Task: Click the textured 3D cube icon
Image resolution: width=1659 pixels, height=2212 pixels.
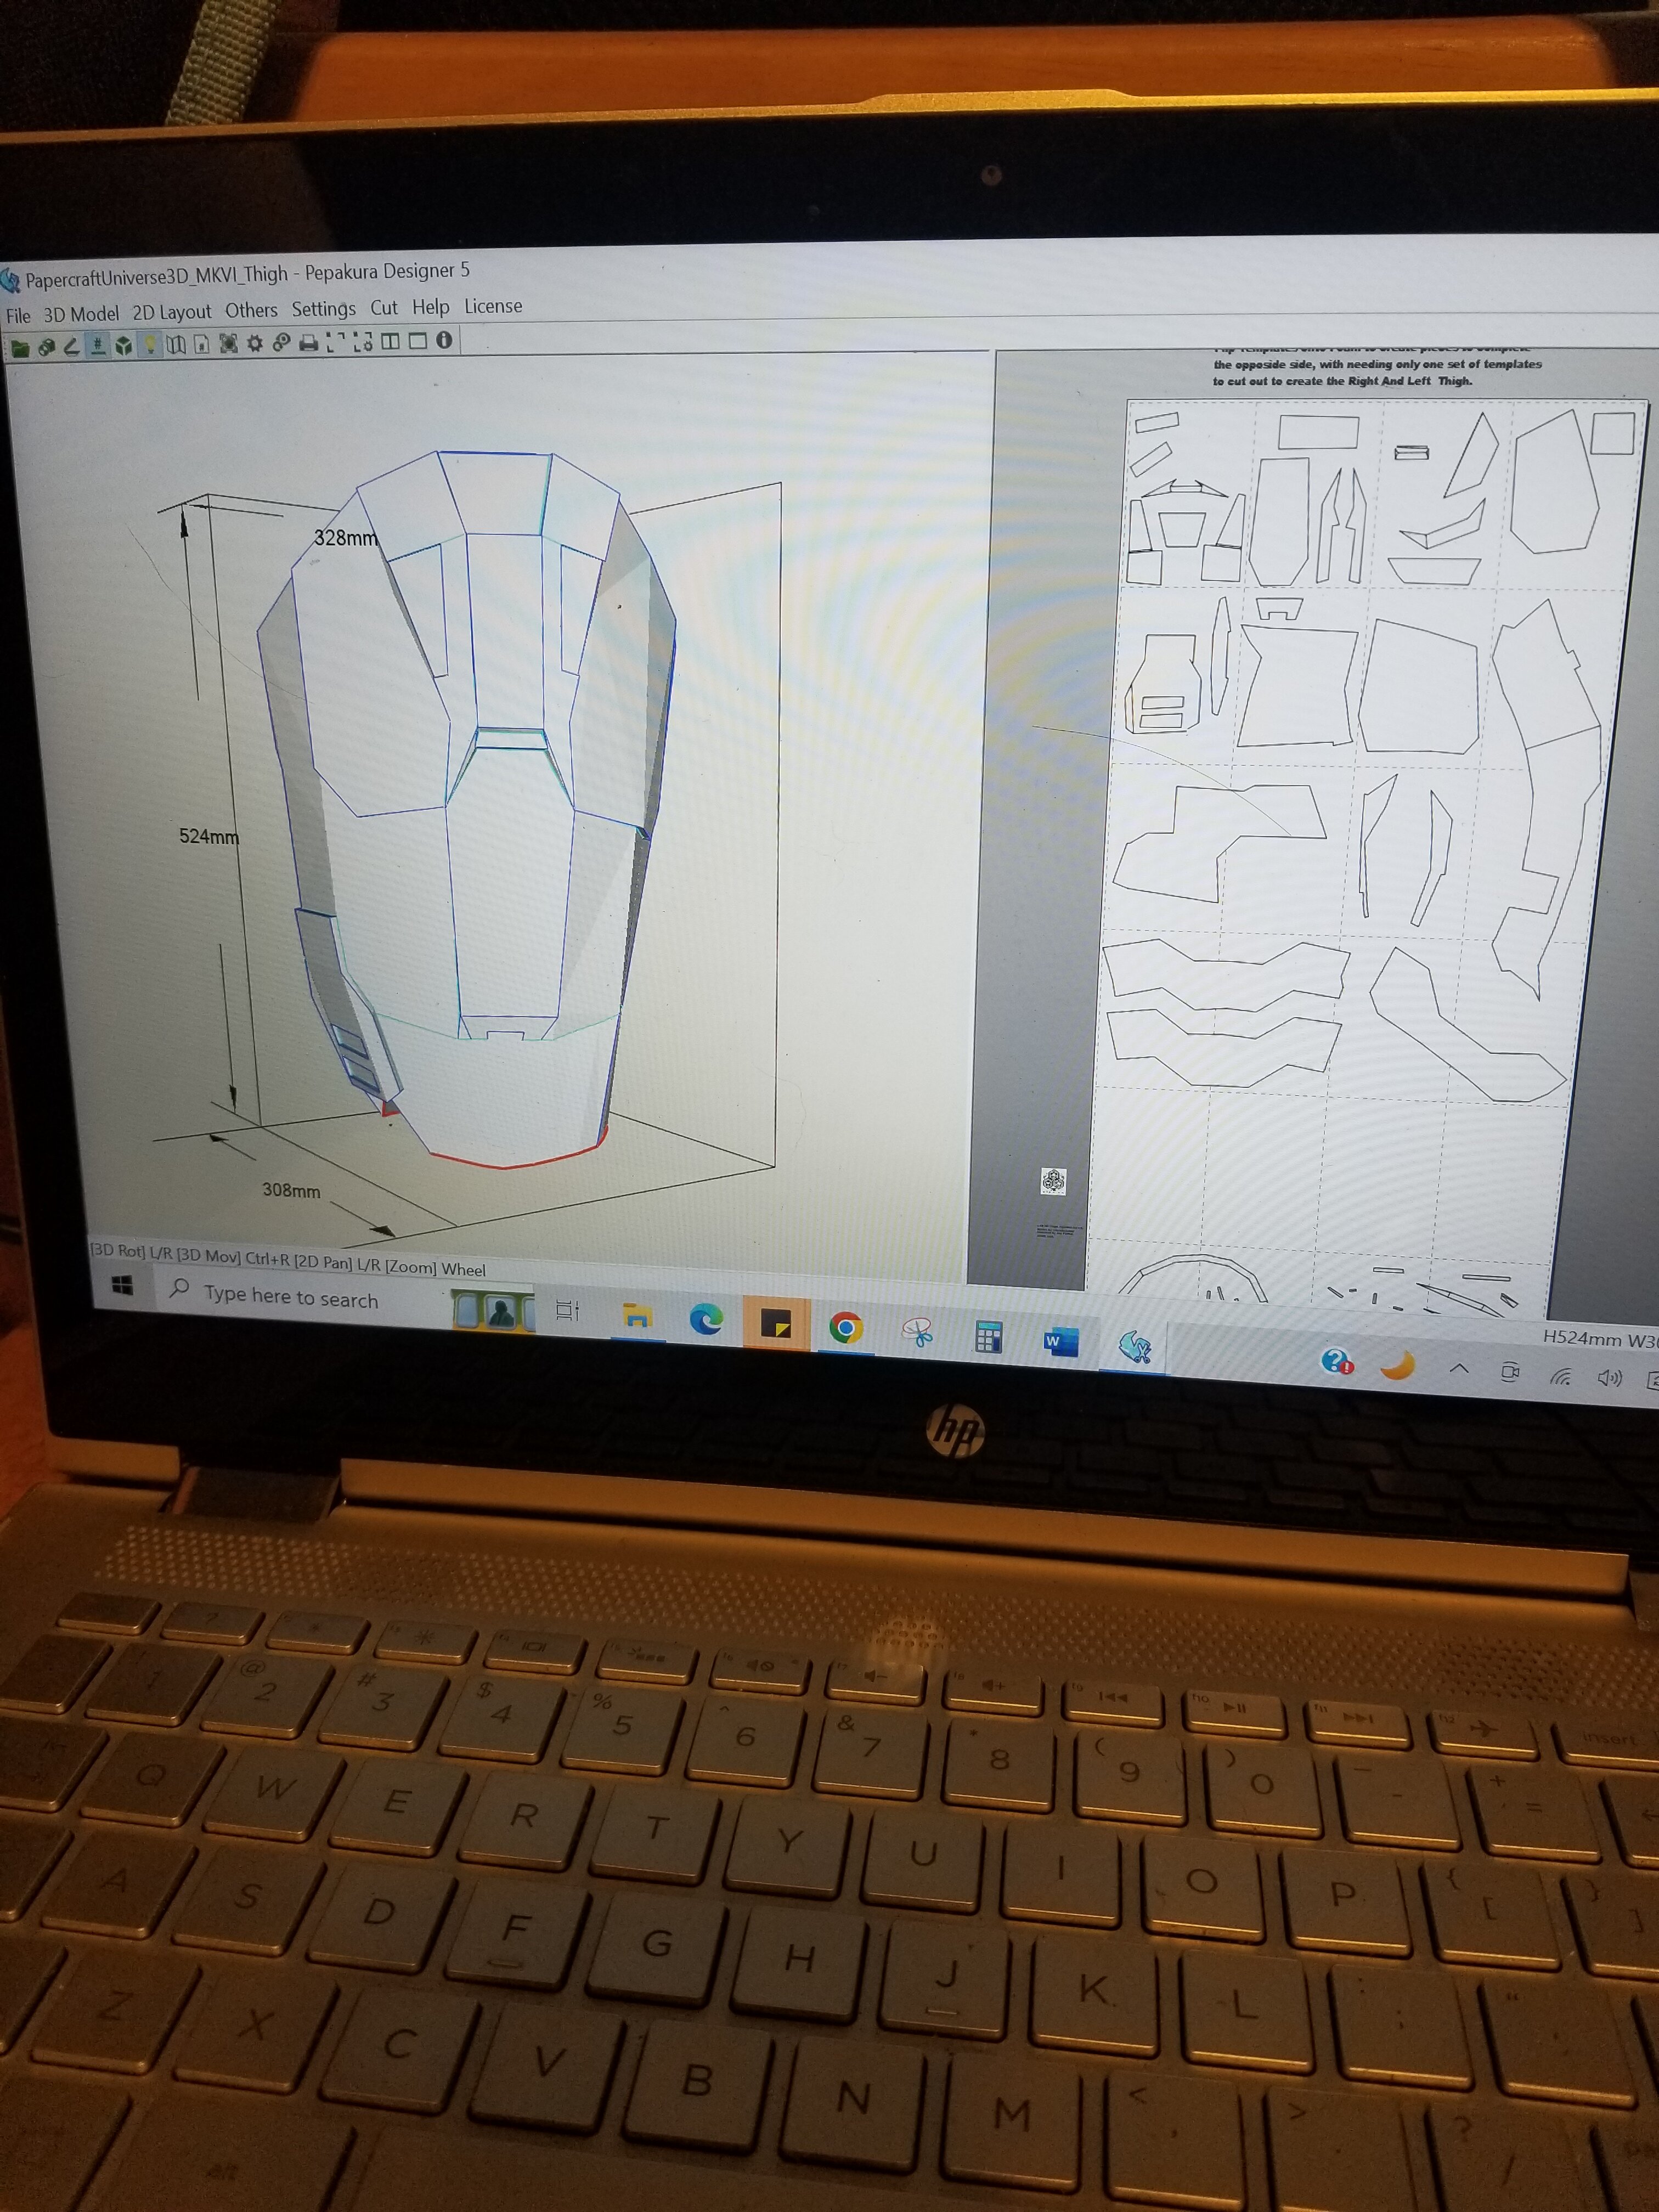Action: (x=124, y=345)
